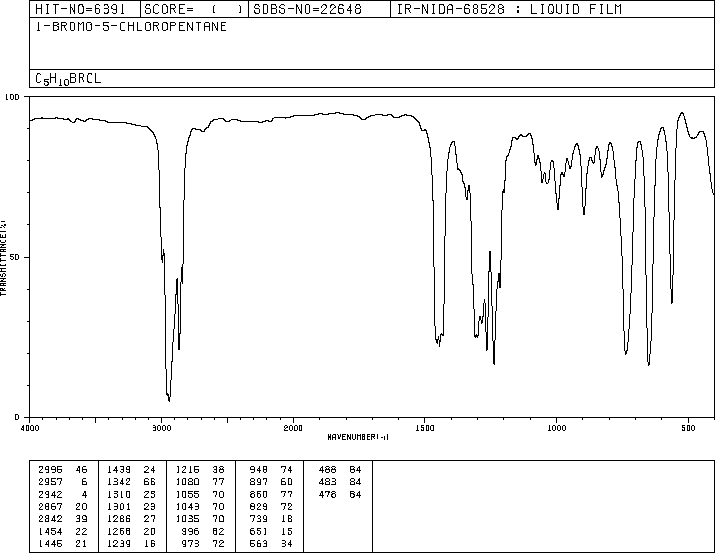Viewport: 715px width, 553px height.
Task: Select peak value 1301 in the table
Action: pos(119,506)
